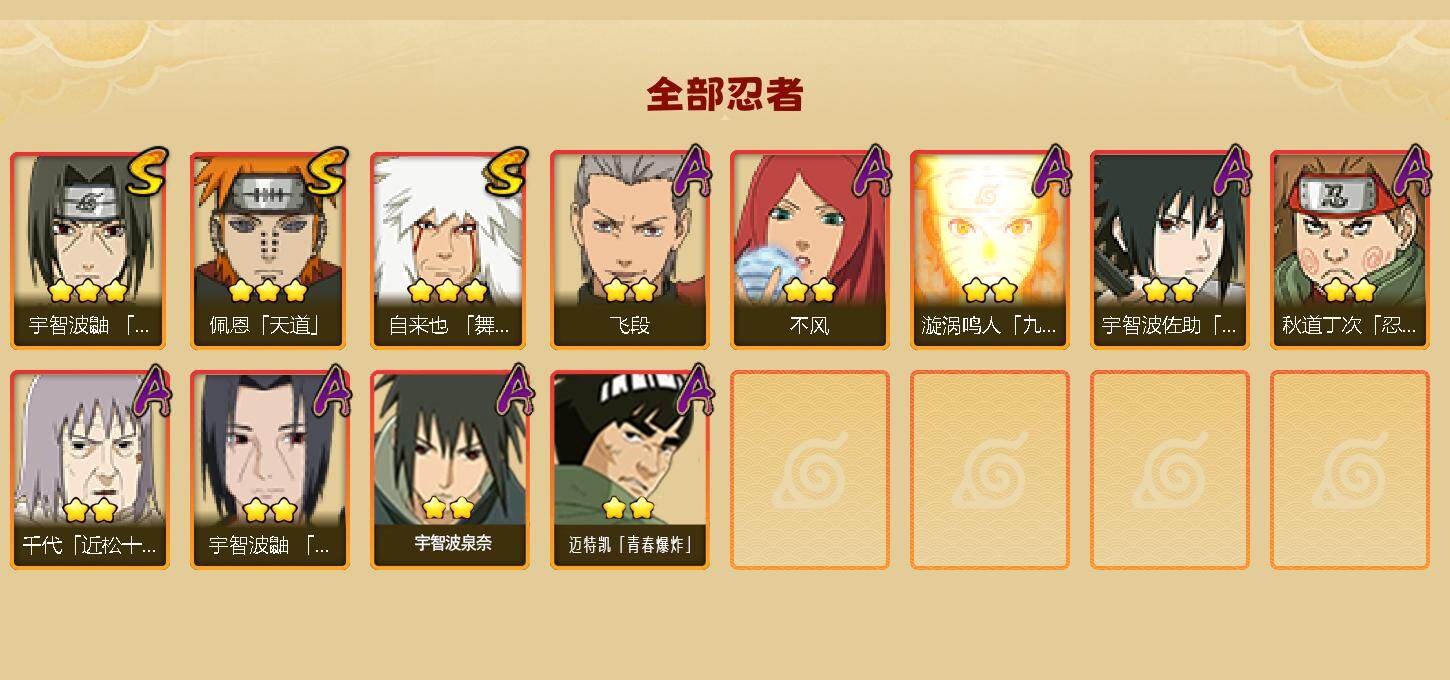Click the two stars on 迈特凯 card
This screenshot has width=1450, height=680.
(x=628, y=508)
